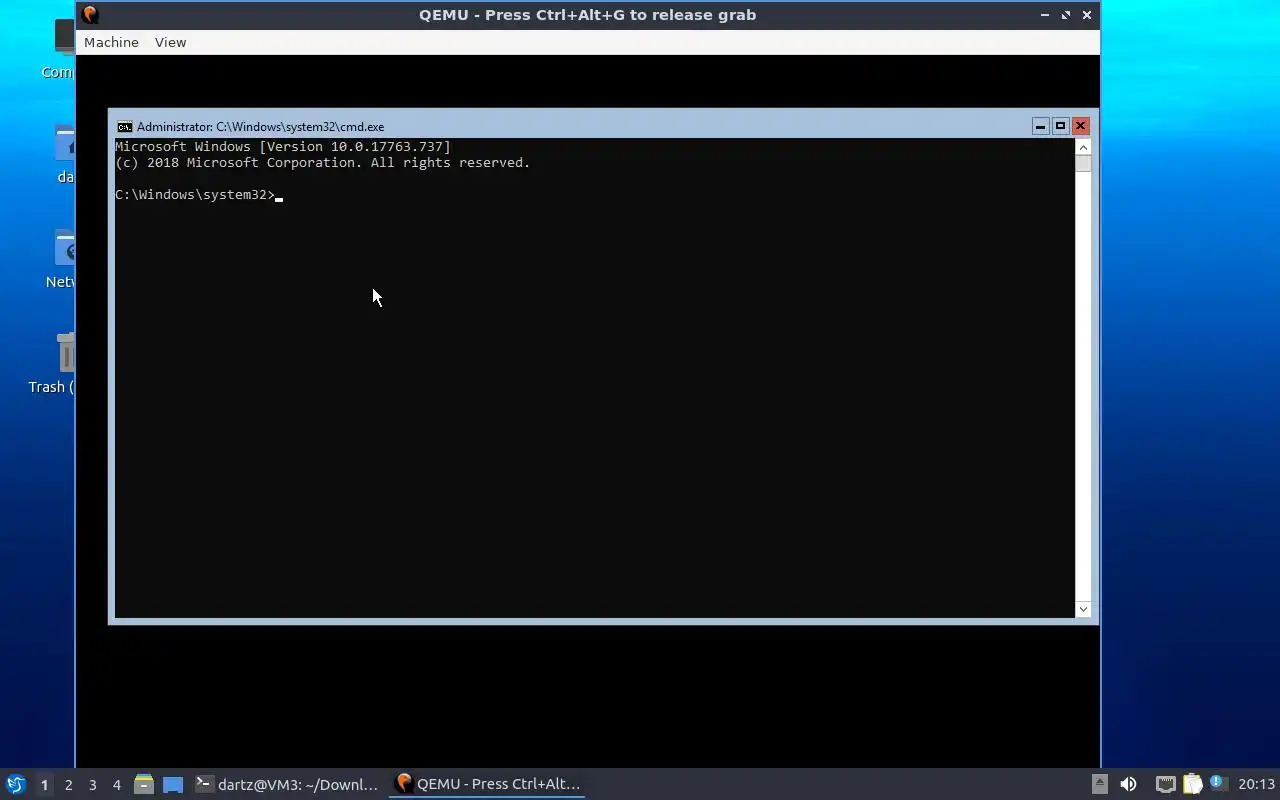Screen dimensions: 1280x800
Task: Switch to workspace 4
Action: [x=116, y=785]
